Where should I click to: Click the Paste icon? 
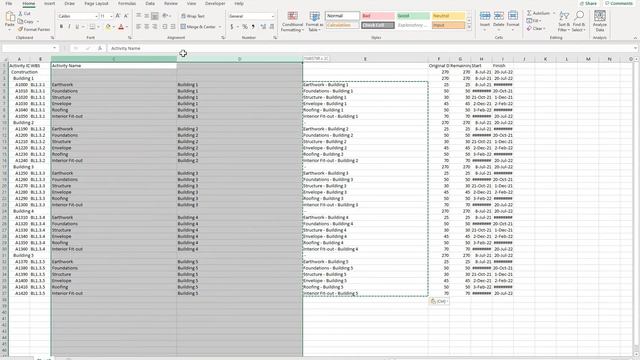pos(10,17)
